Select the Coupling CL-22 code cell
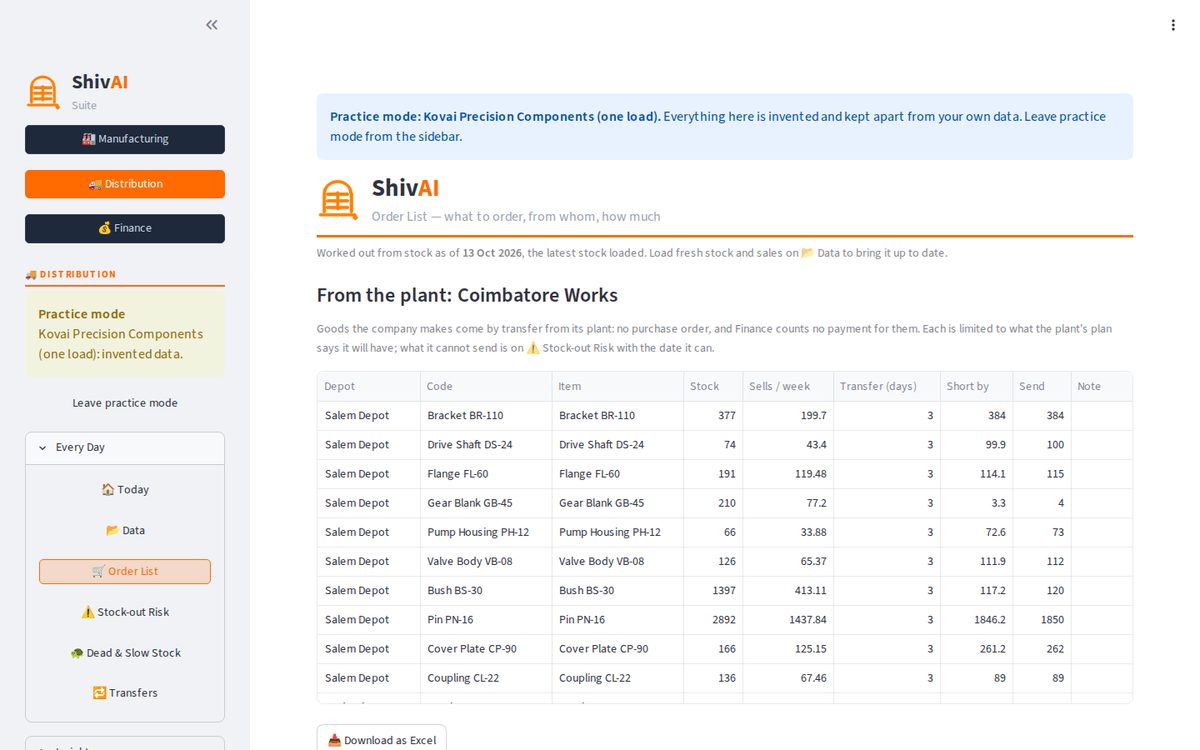The width and height of the screenshot is (1200, 750). (486, 678)
